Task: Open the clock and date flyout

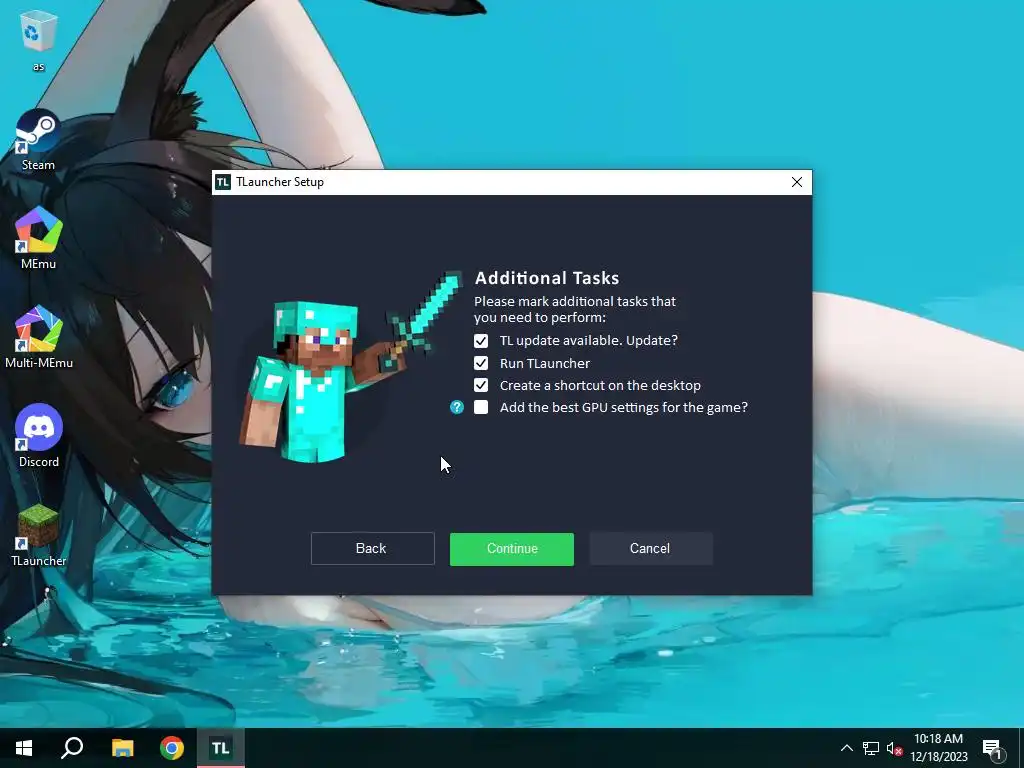Action: pyautogui.click(x=938, y=748)
